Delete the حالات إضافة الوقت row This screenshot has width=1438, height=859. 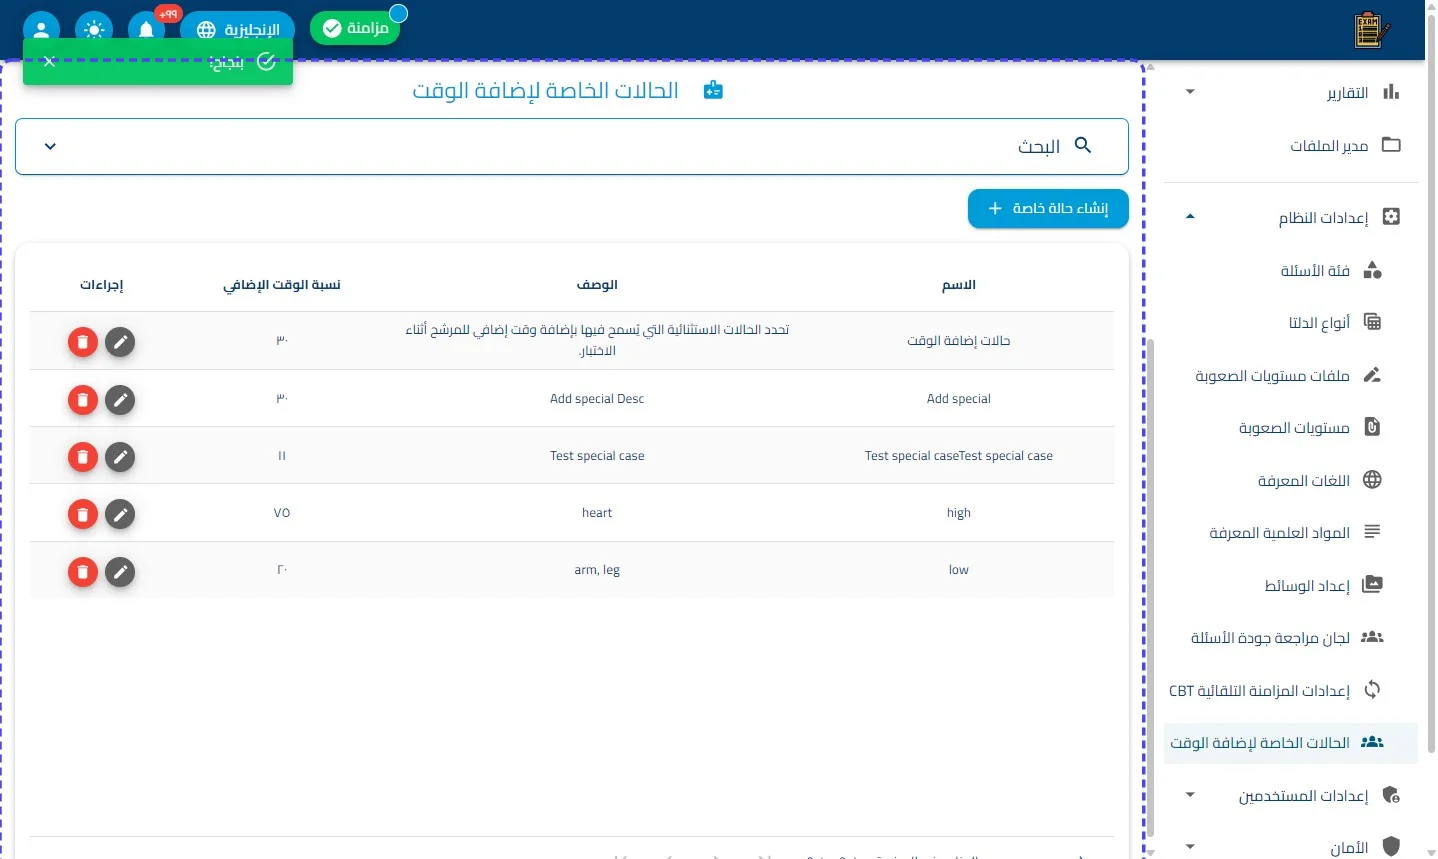pyautogui.click(x=83, y=342)
